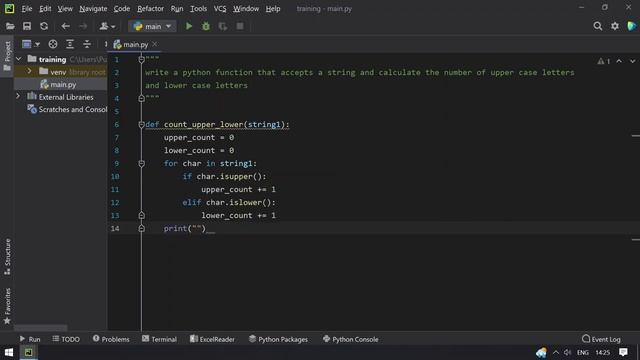Viewport: 640px width, 360px height.
Task: Navigate back with the left arrow
Action: tap(65, 27)
